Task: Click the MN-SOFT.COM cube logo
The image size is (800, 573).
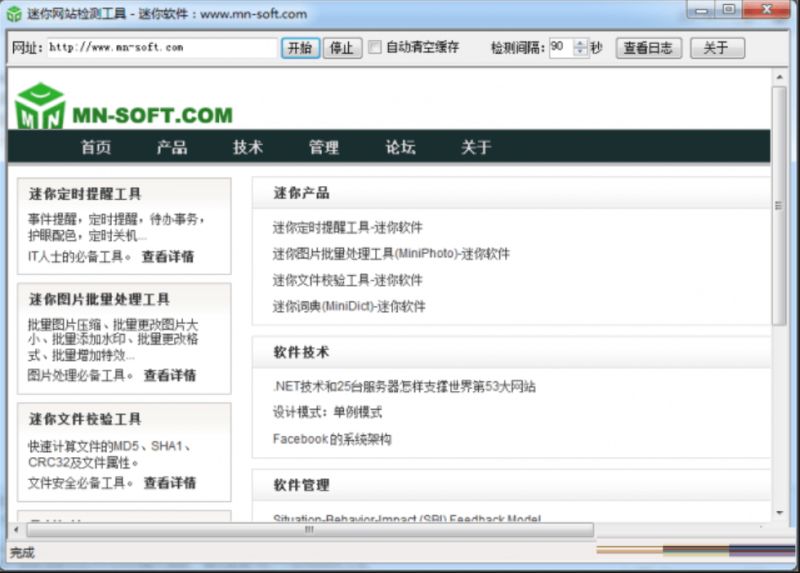Action: 40,106
